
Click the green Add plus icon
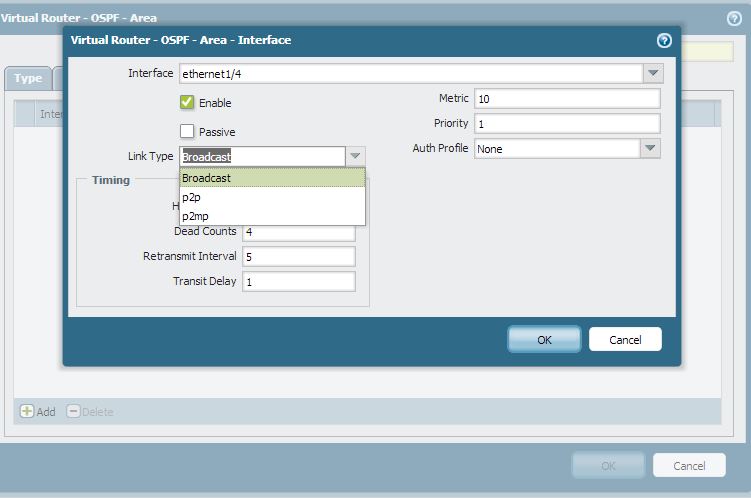click(27, 411)
